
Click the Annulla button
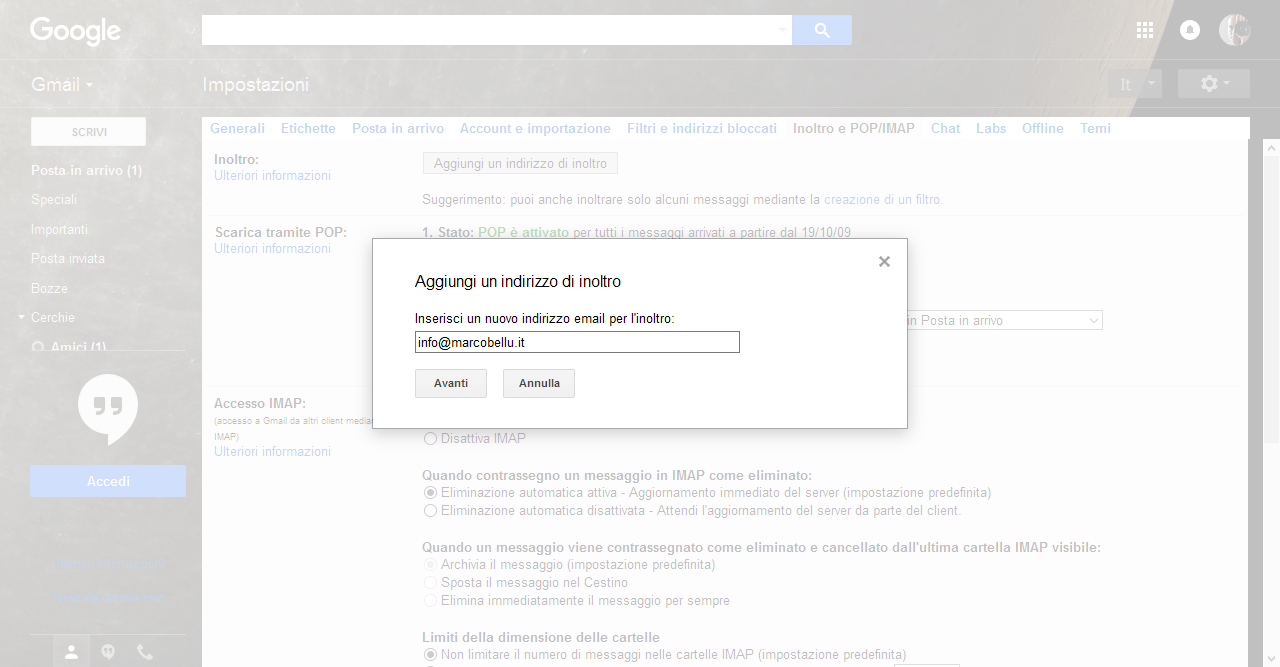click(x=539, y=383)
